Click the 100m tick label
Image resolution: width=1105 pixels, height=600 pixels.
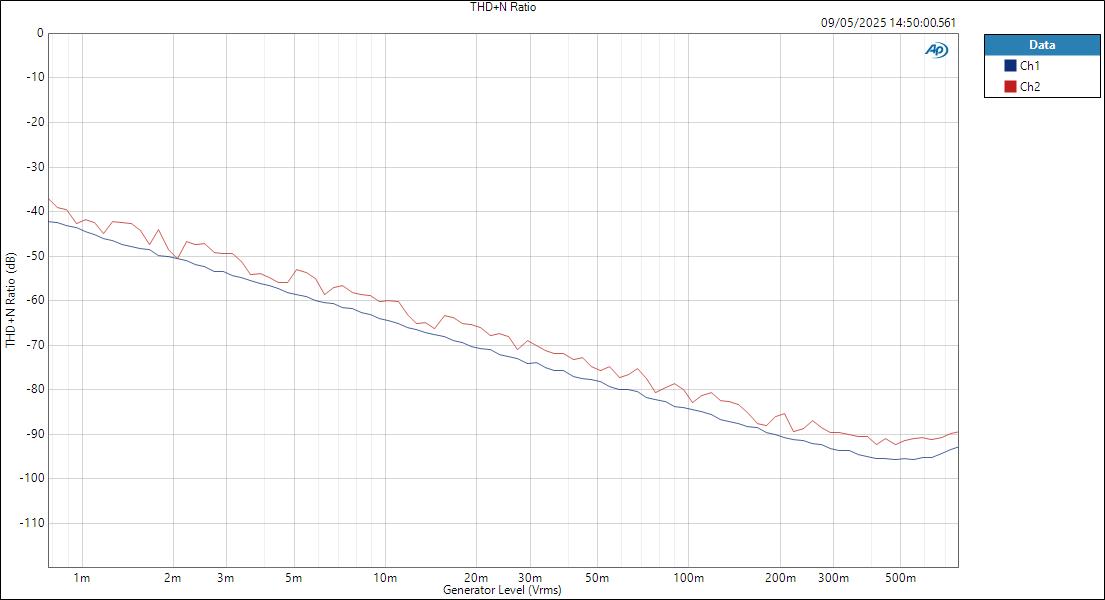coord(686,575)
